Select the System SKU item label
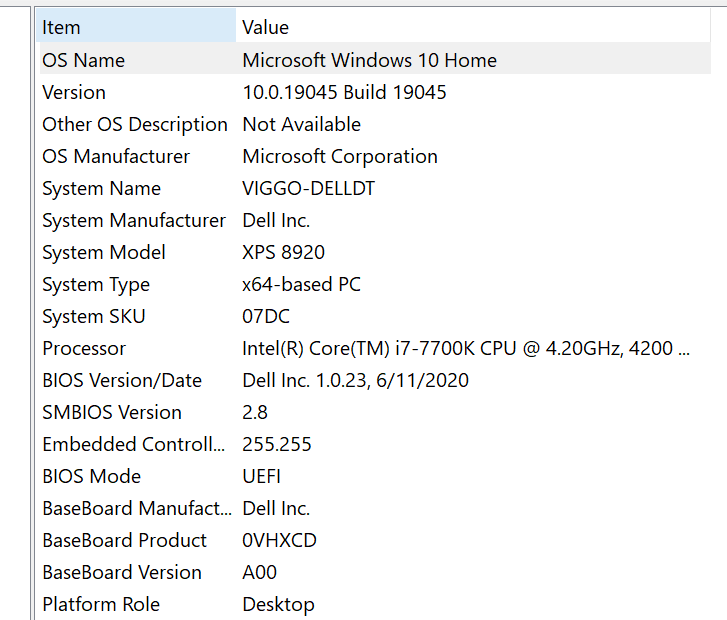The height and width of the screenshot is (620, 727). coord(94,317)
